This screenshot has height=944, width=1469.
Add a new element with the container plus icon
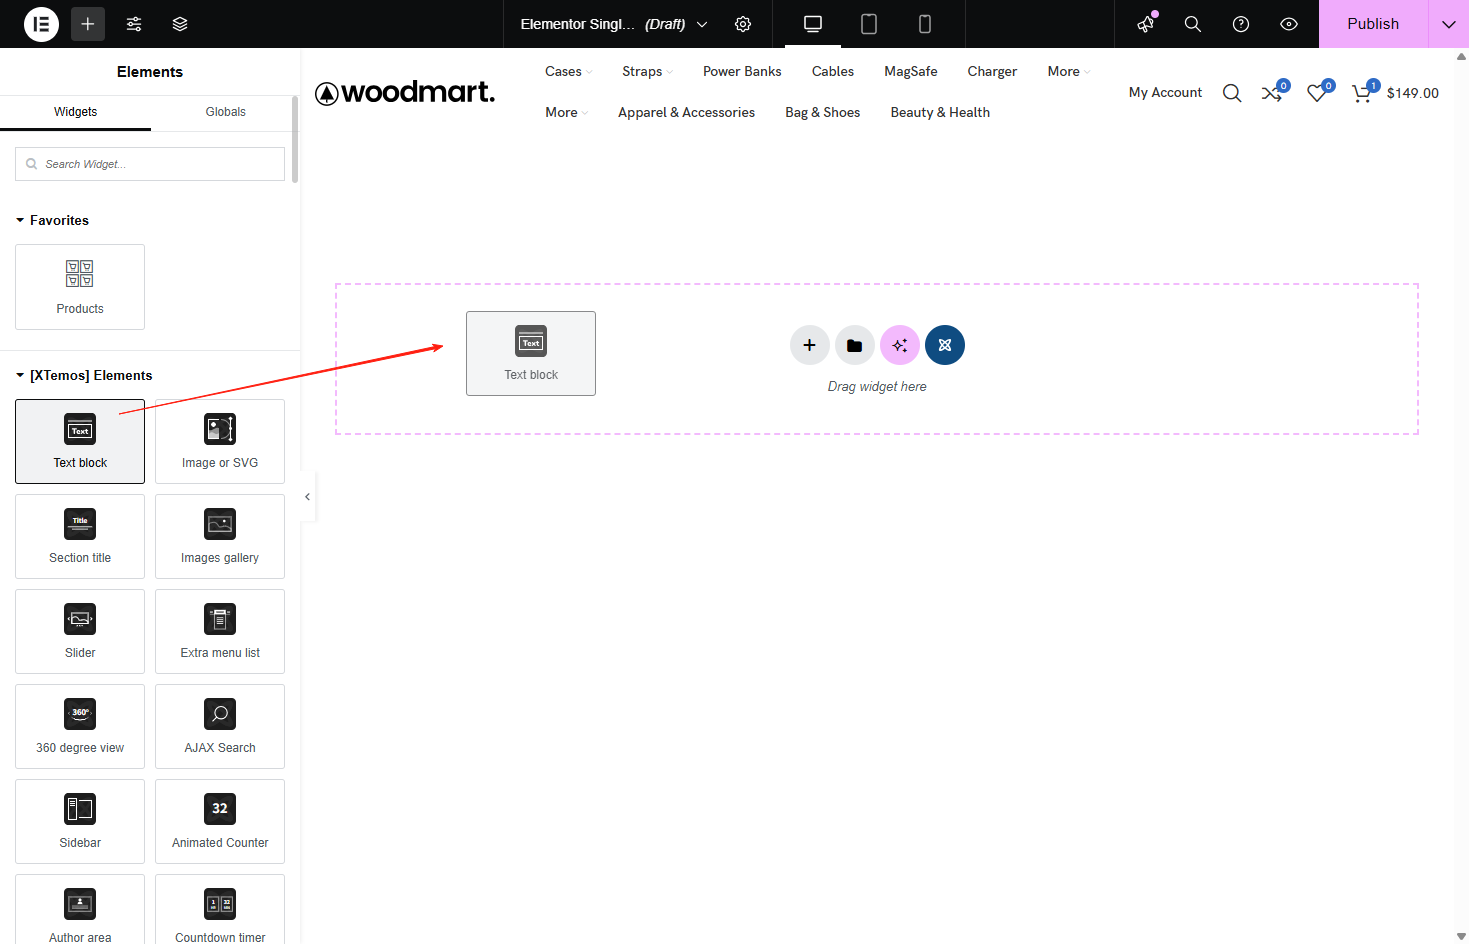coord(809,344)
